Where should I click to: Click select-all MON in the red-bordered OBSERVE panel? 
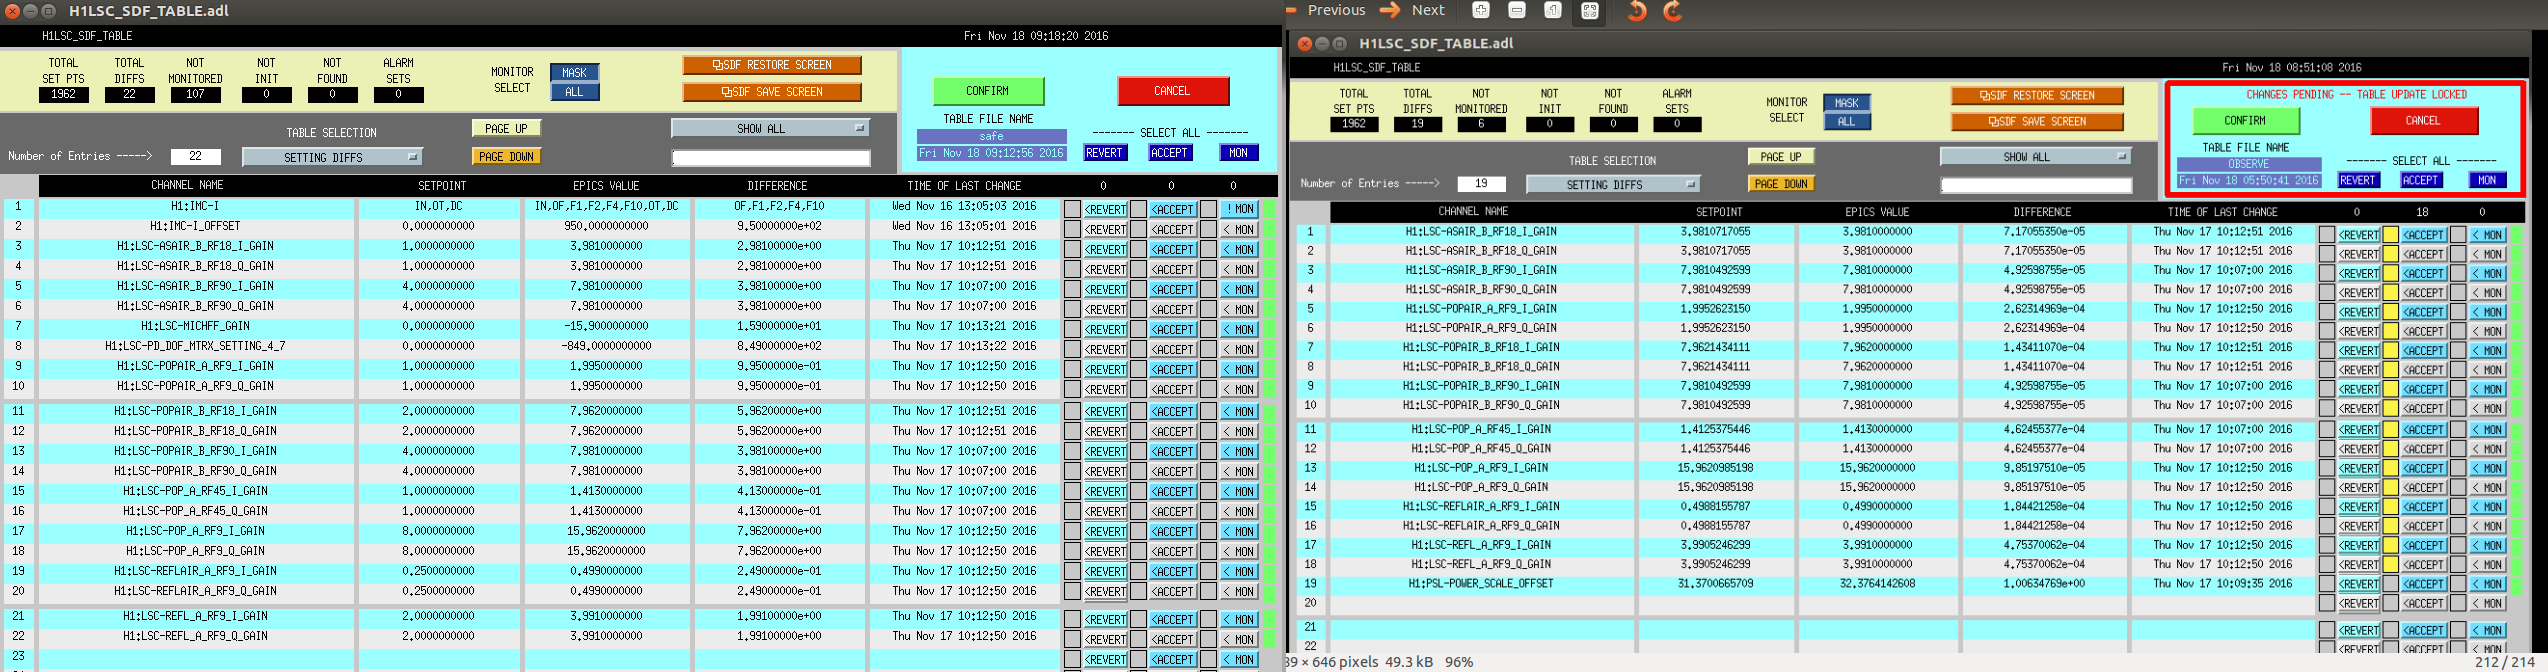[2488, 180]
